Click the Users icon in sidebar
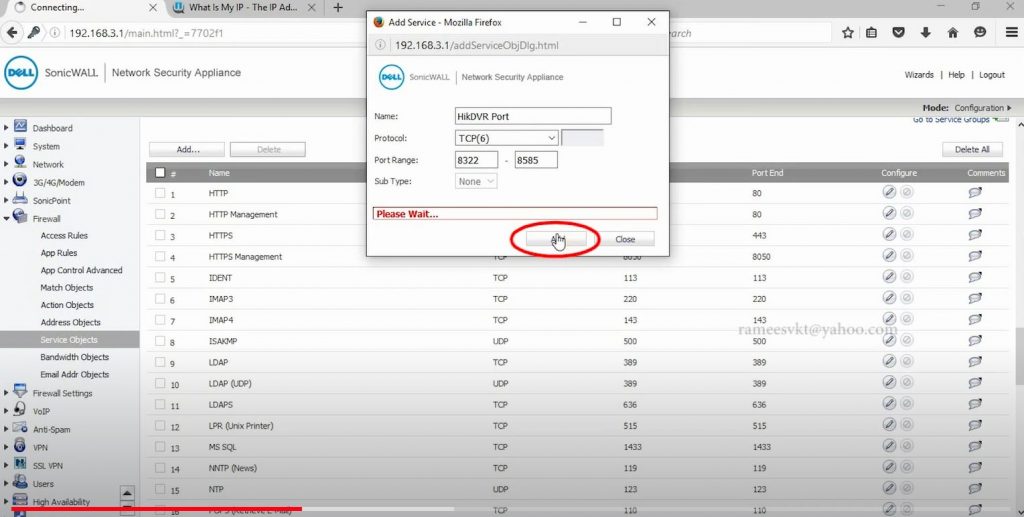 20,482
